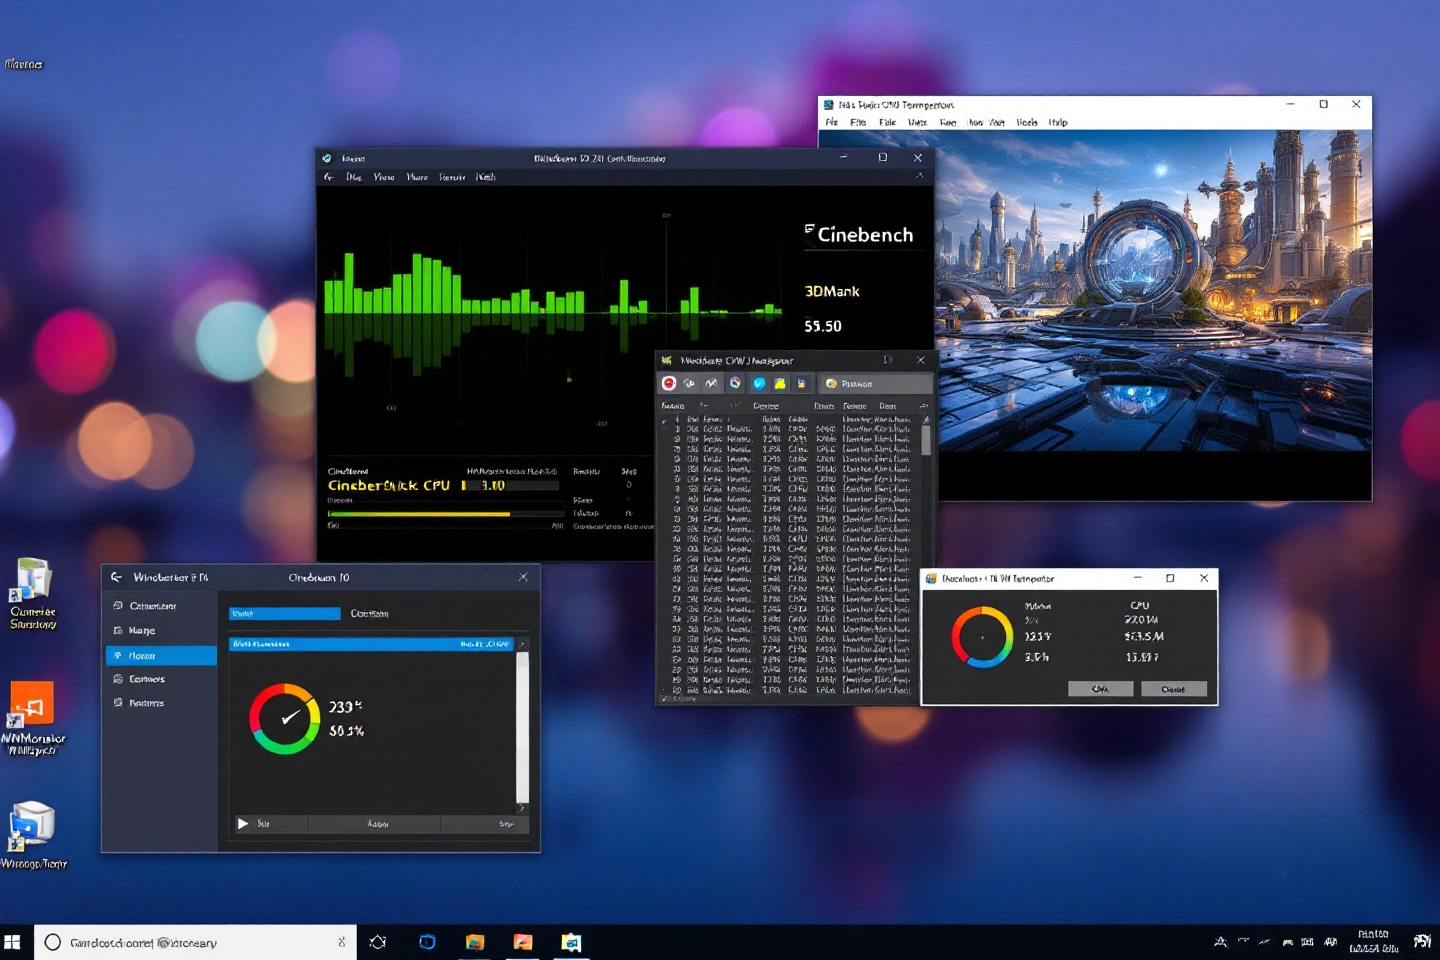Select the fifth sidebar item in benchmark window
Viewport: 1440px width, 960px height.
click(x=160, y=703)
